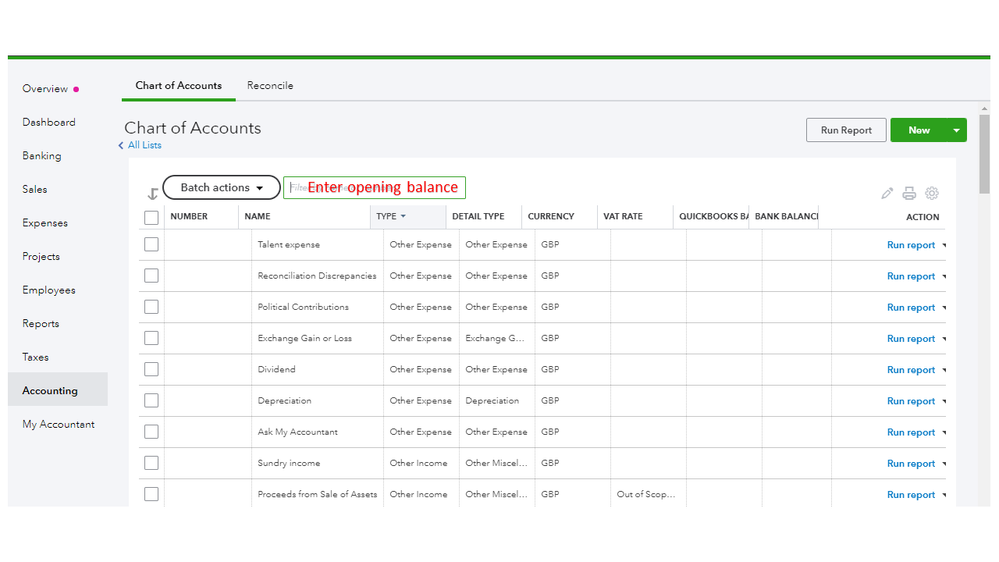
Task: Open My Accountant in the sidebar
Action: tap(58, 424)
